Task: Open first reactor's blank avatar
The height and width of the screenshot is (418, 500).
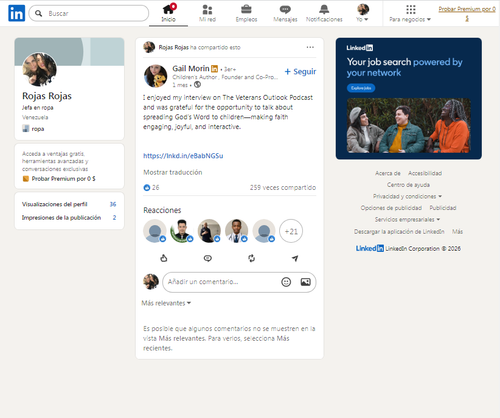Action: (x=155, y=231)
